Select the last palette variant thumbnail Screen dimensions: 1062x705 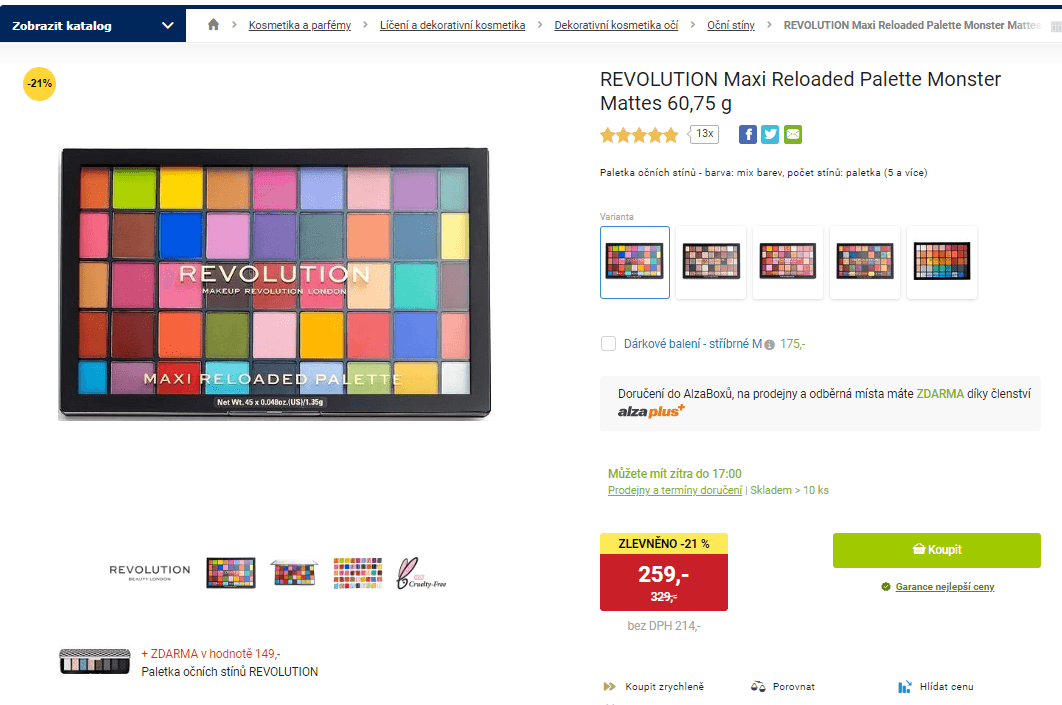click(942, 262)
